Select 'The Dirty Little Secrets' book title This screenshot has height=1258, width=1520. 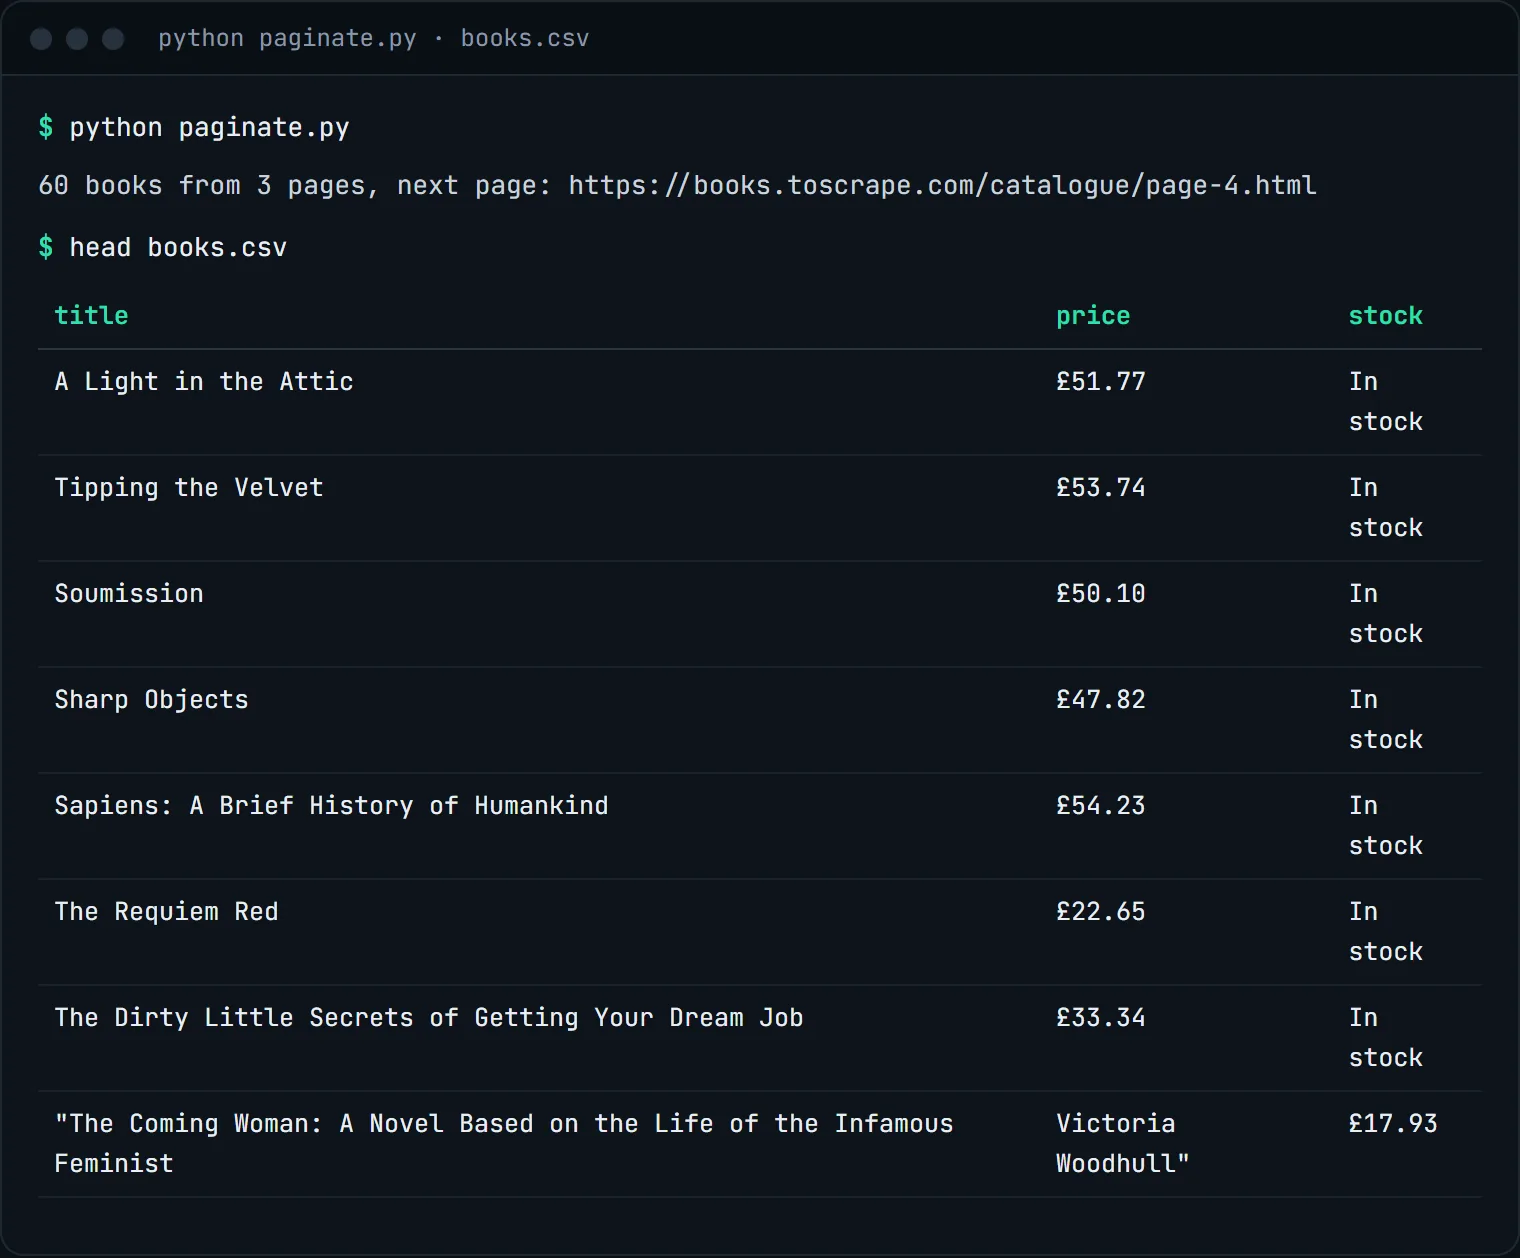[429, 1018]
